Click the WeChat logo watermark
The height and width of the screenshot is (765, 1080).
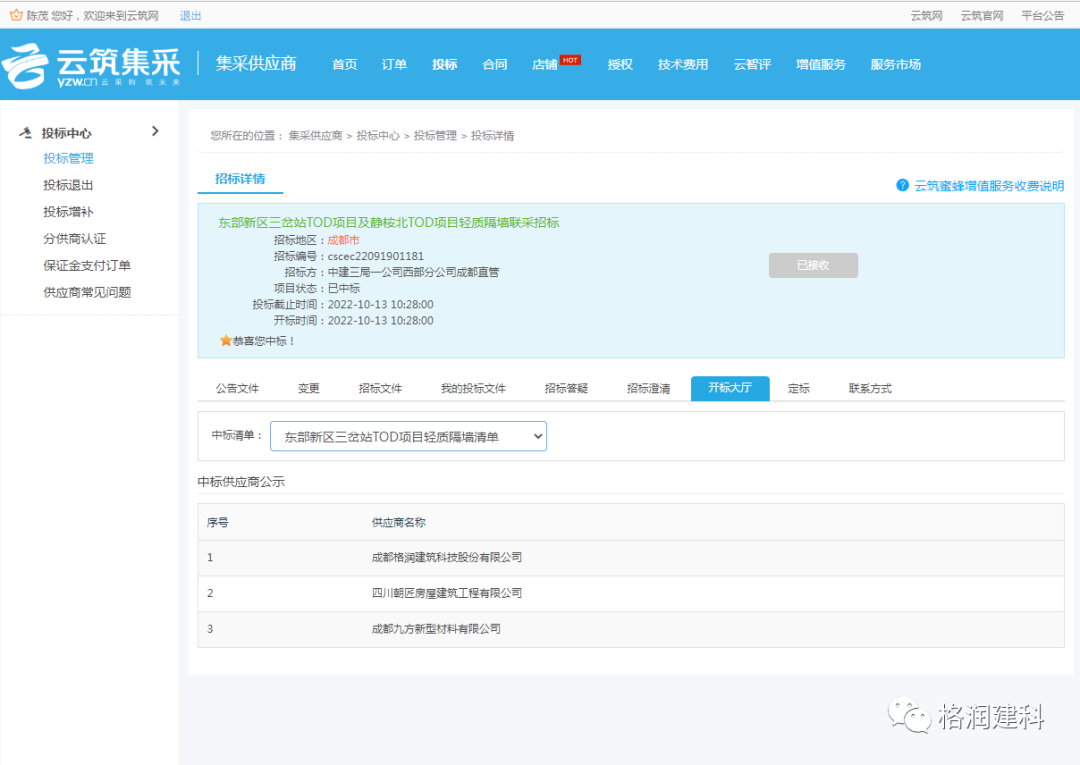click(908, 716)
